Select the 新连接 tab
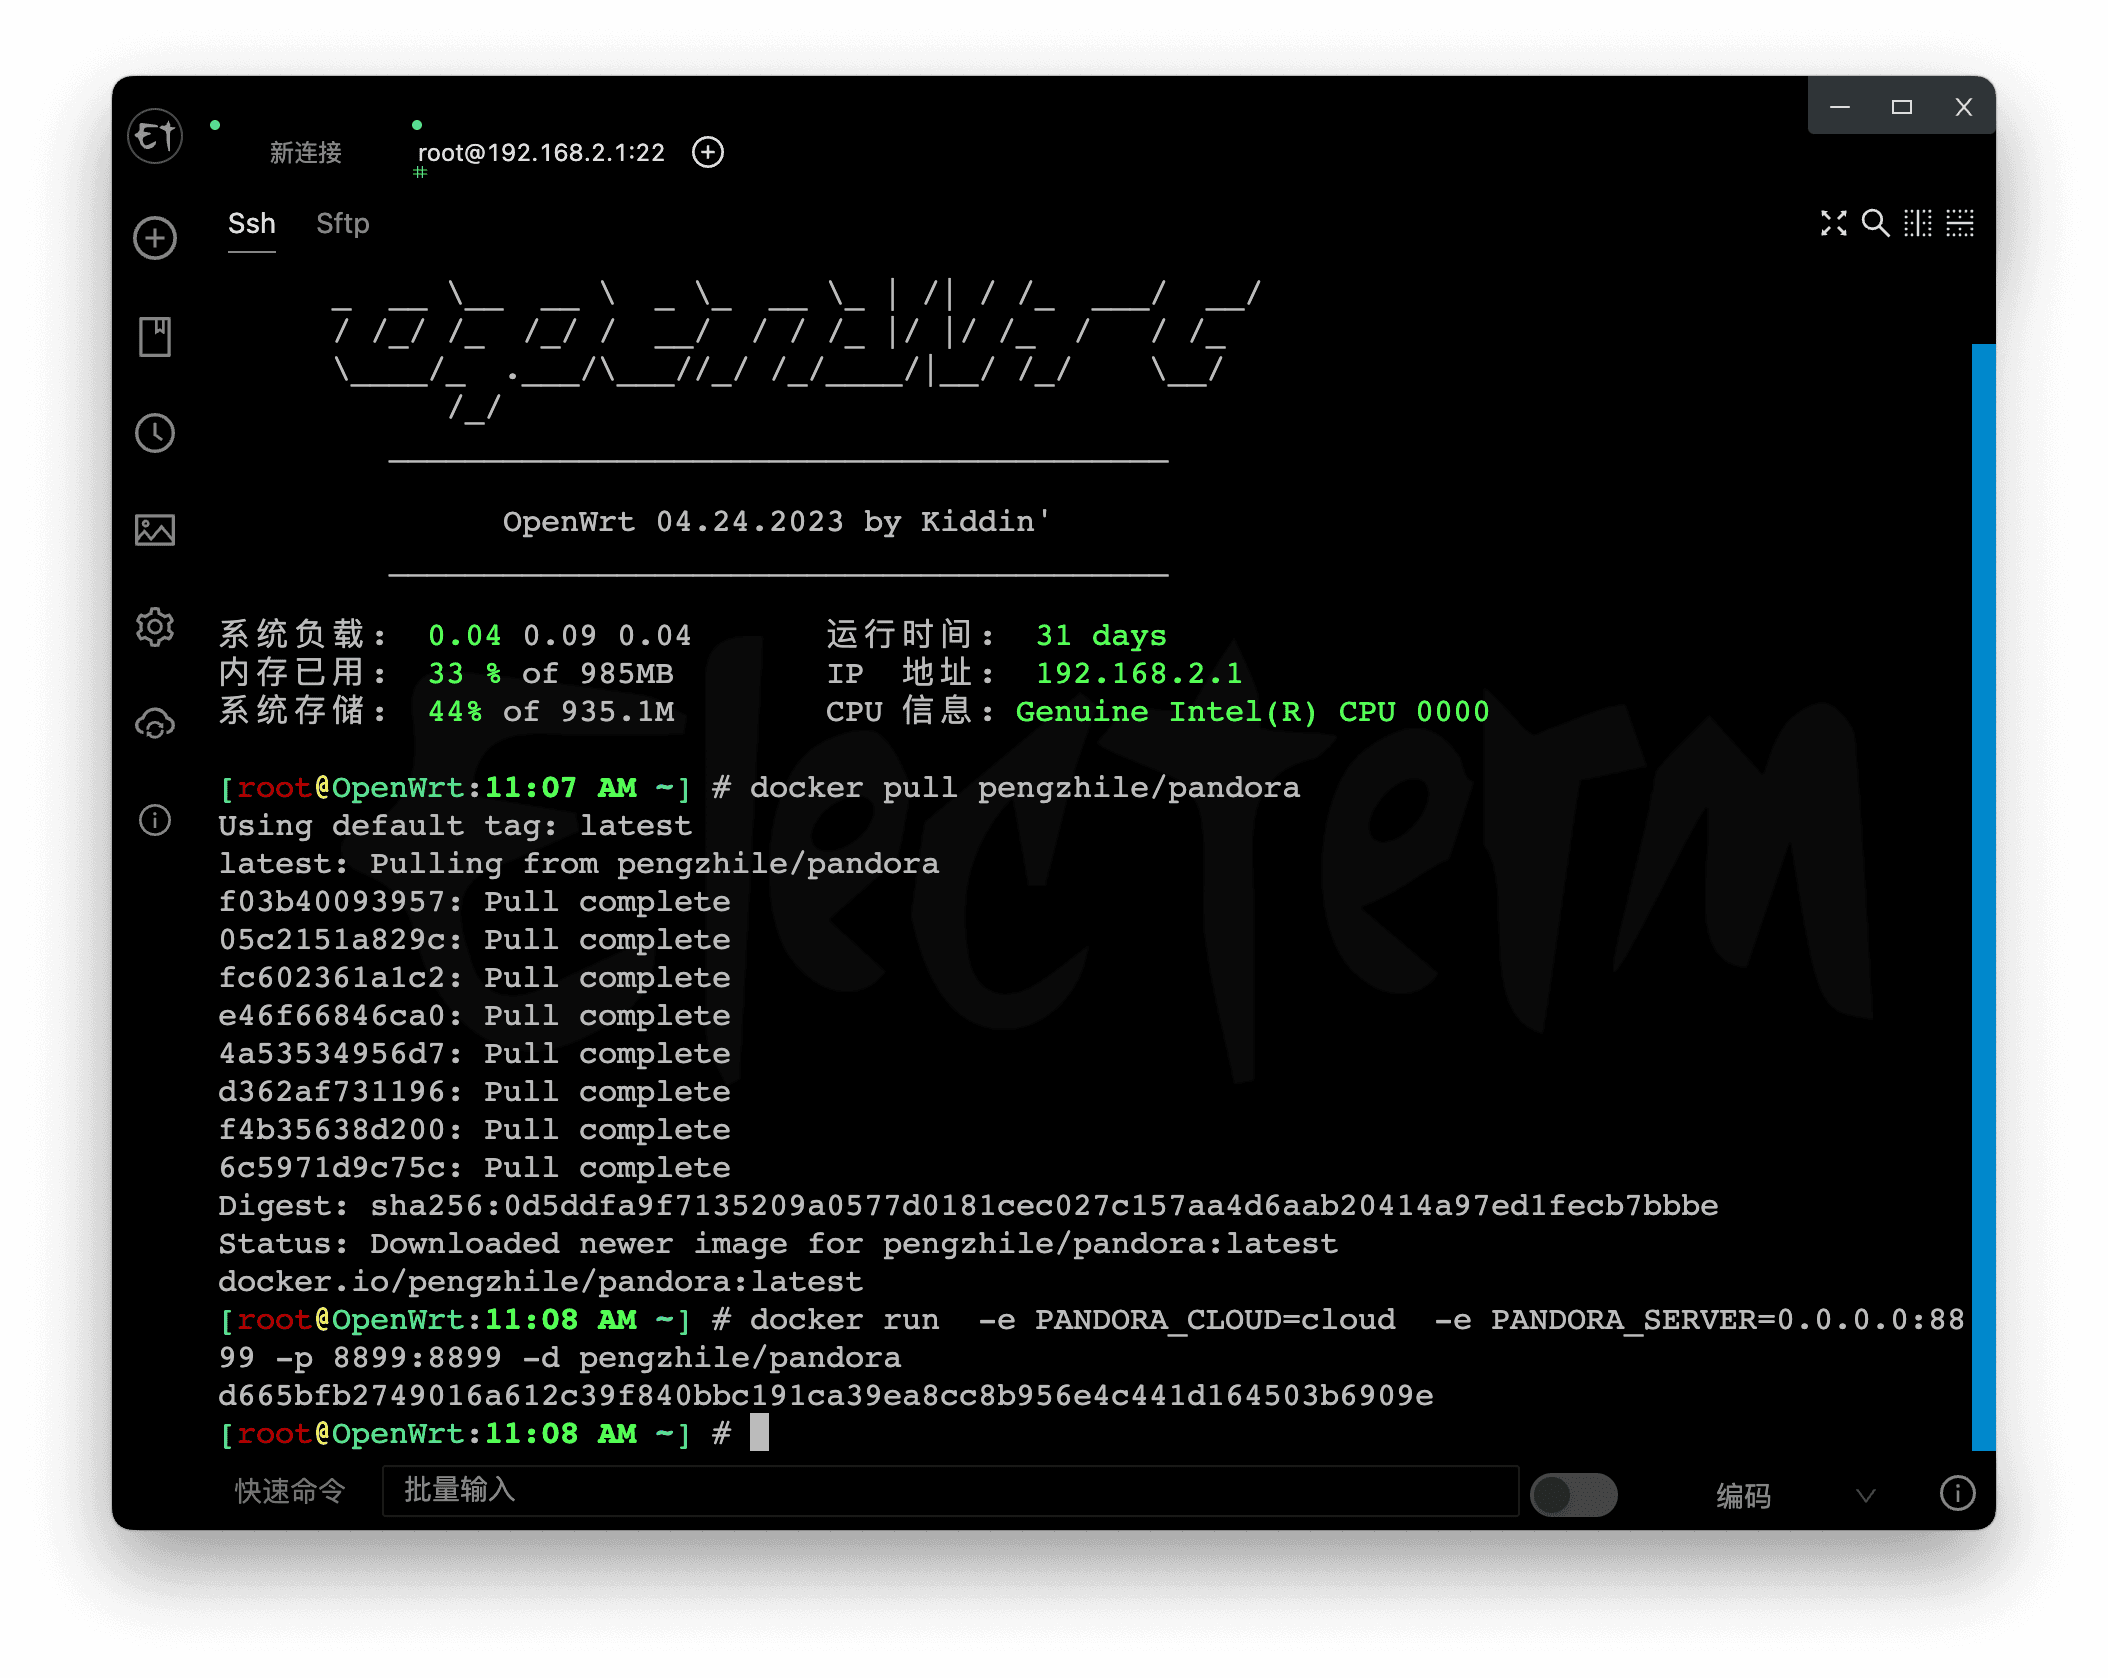2108x1678 pixels. click(305, 153)
